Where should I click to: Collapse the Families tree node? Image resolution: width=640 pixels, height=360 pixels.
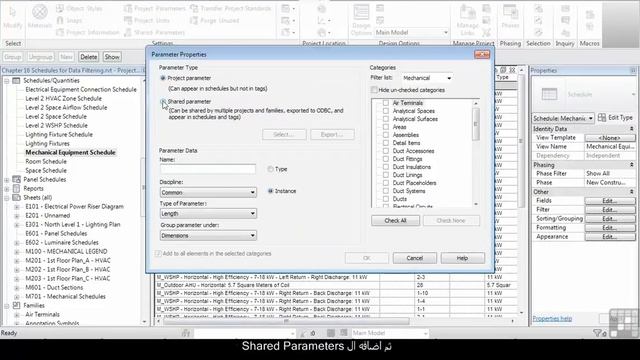[x=7, y=306]
